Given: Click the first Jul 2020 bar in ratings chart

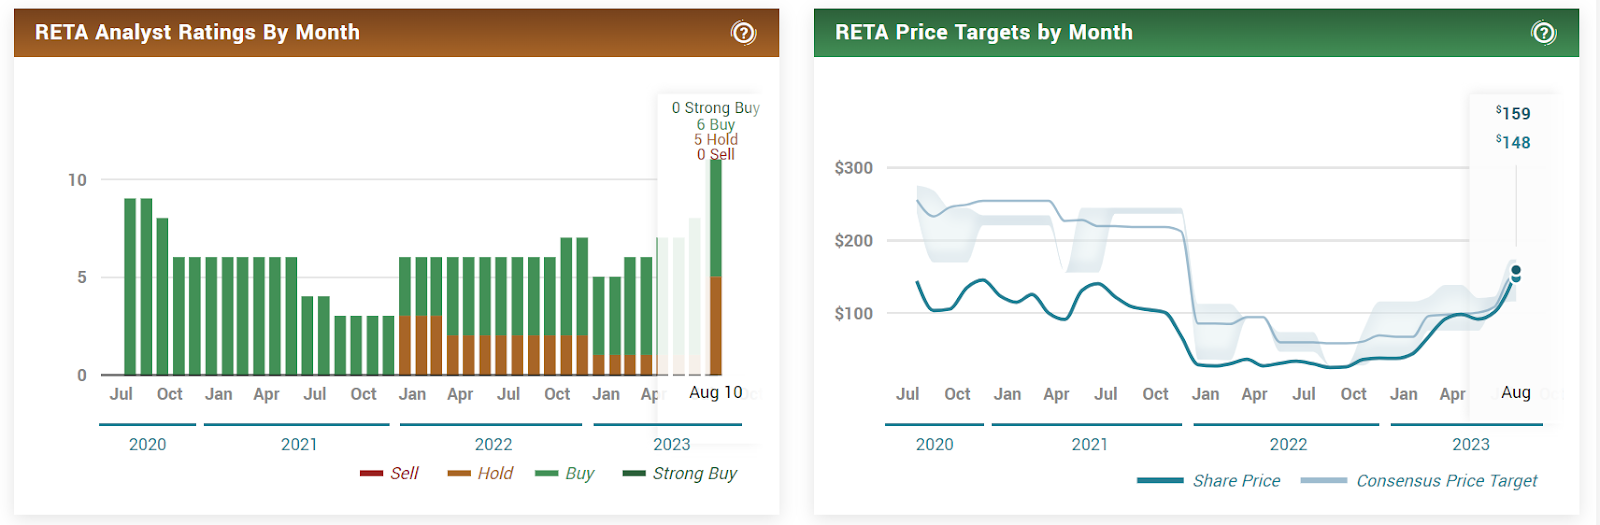Looking at the screenshot, I should (130, 287).
